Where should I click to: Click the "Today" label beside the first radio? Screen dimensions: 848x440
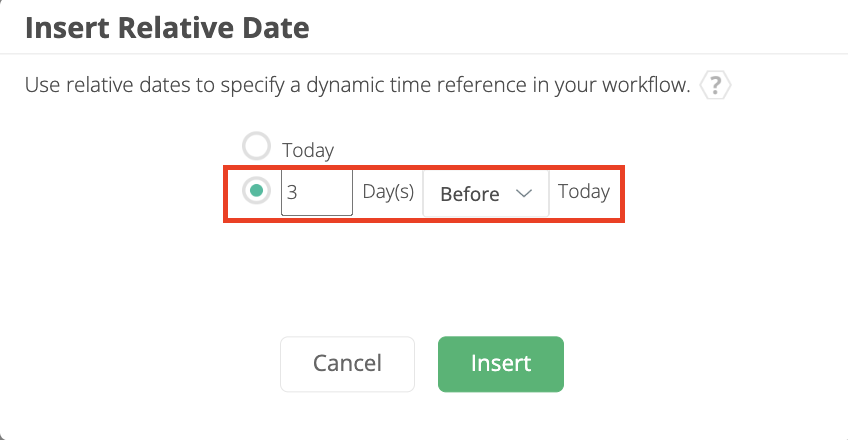308,150
